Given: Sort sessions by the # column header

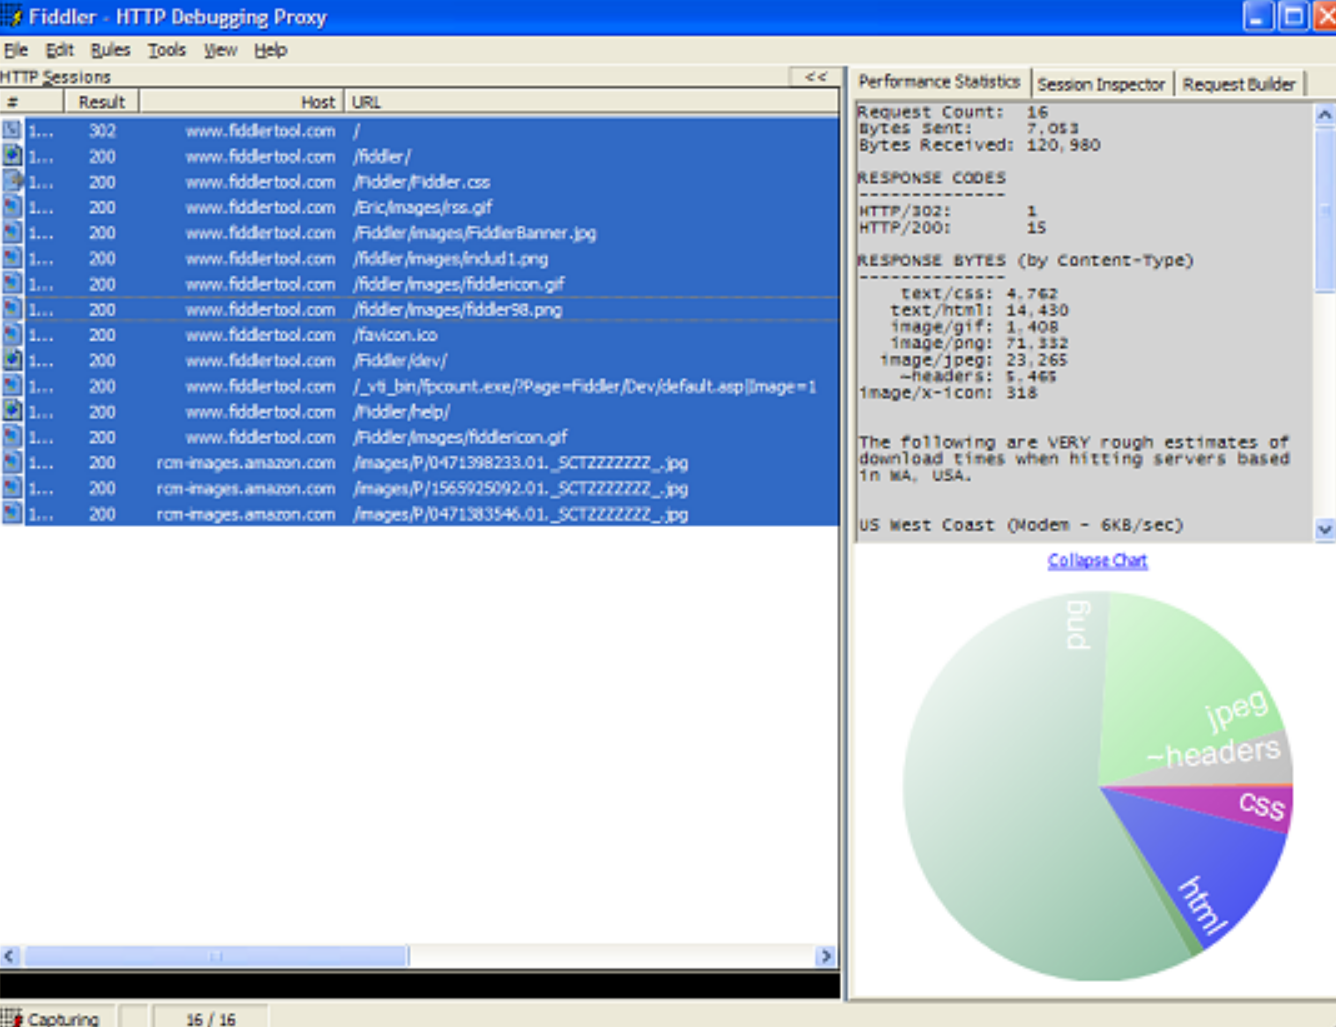Looking at the screenshot, I should 32,102.
